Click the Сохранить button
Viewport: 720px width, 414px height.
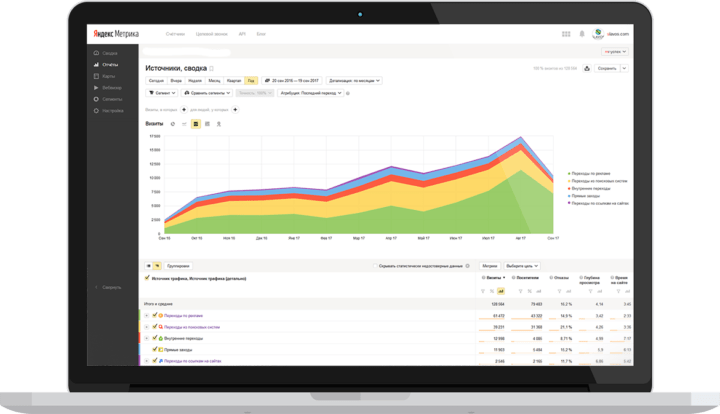click(x=607, y=68)
